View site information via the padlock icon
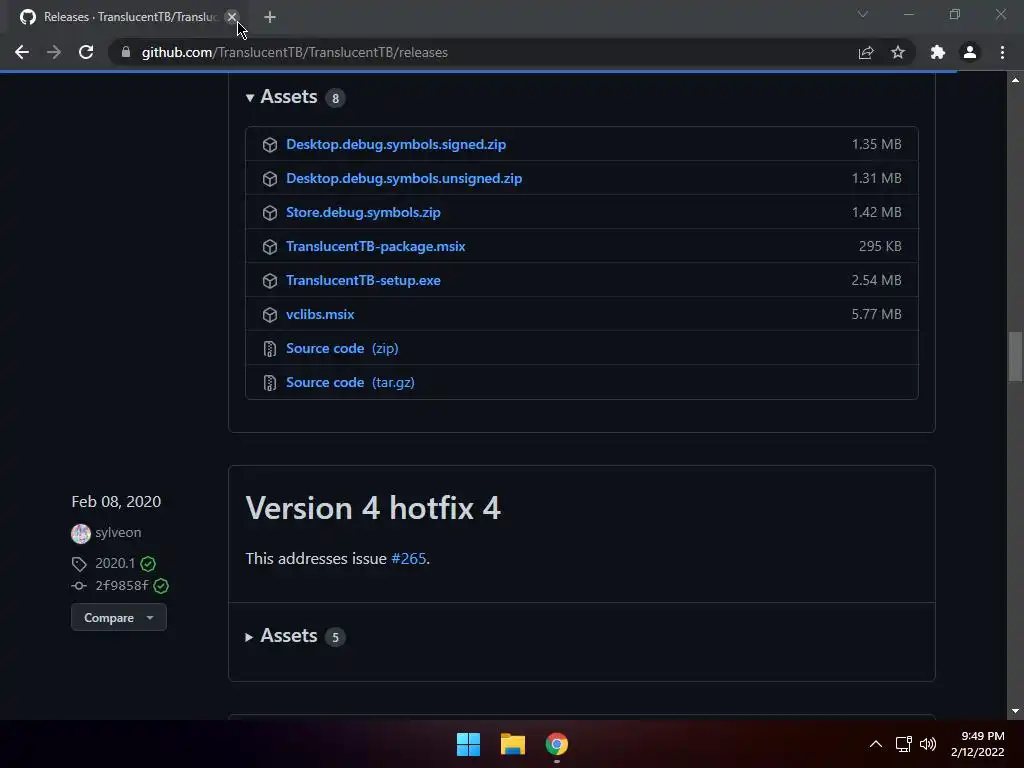Image resolution: width=1024 pixels, height=768 pixels. (x=126, y=52)
